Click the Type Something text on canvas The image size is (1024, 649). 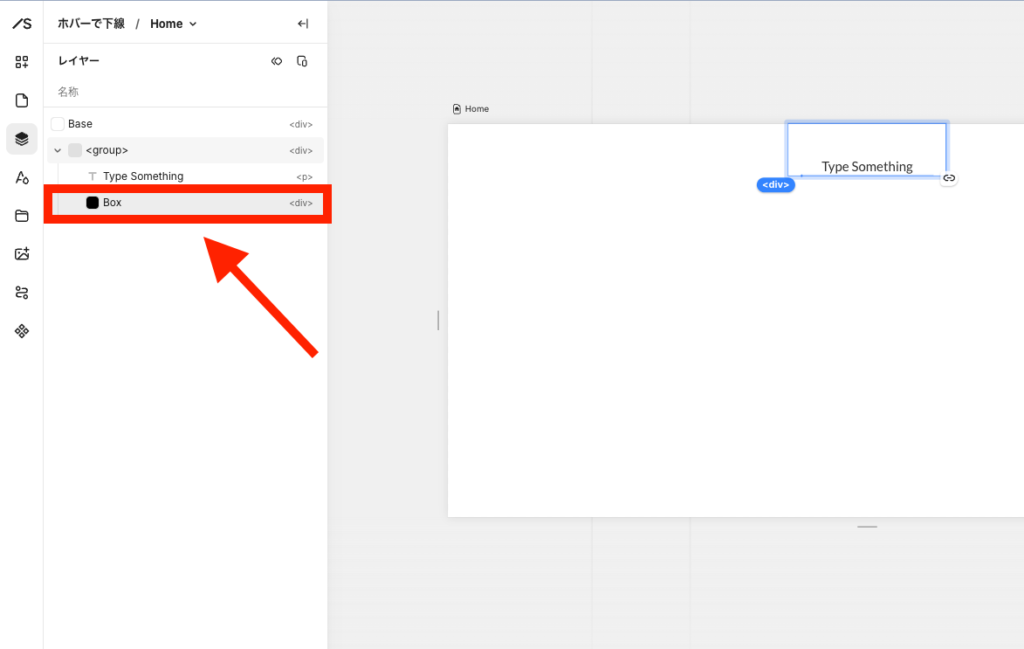[867, 167]
